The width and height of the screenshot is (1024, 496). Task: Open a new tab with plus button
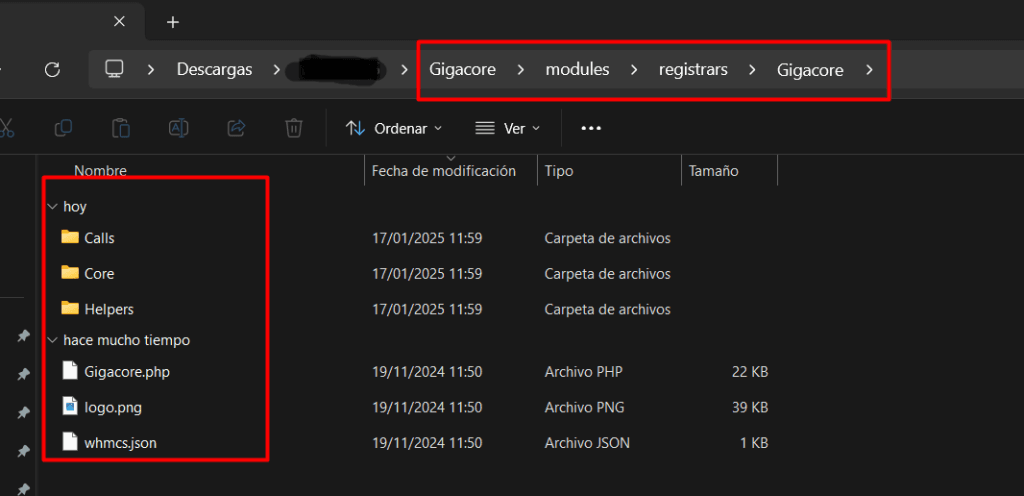[173, 22]
